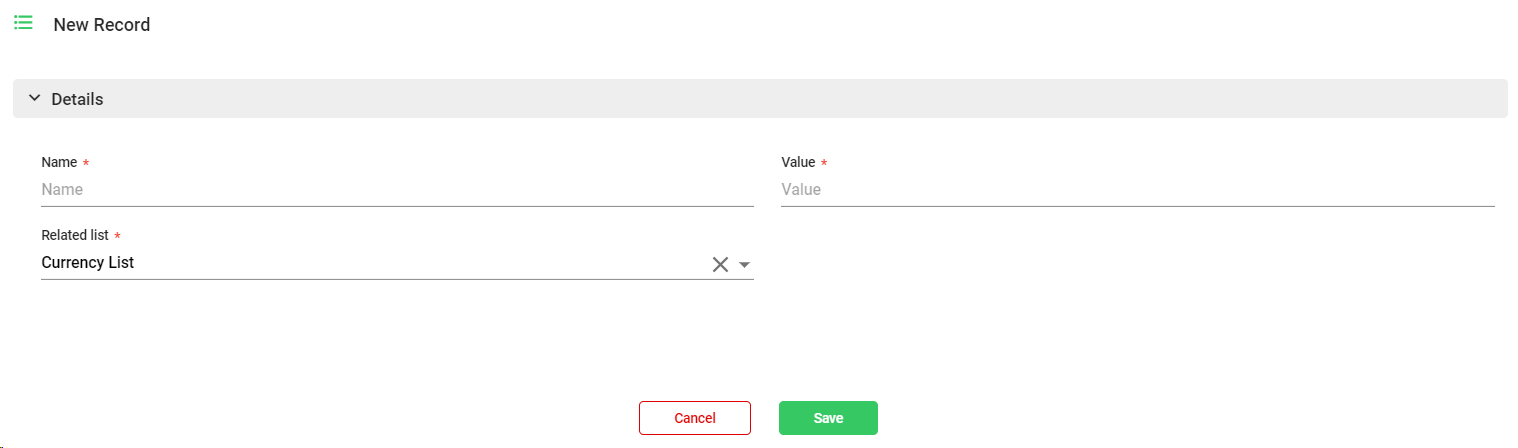Click the Name field label
The height and width of the screenshot is (448, 1518).
pos(59,162)
